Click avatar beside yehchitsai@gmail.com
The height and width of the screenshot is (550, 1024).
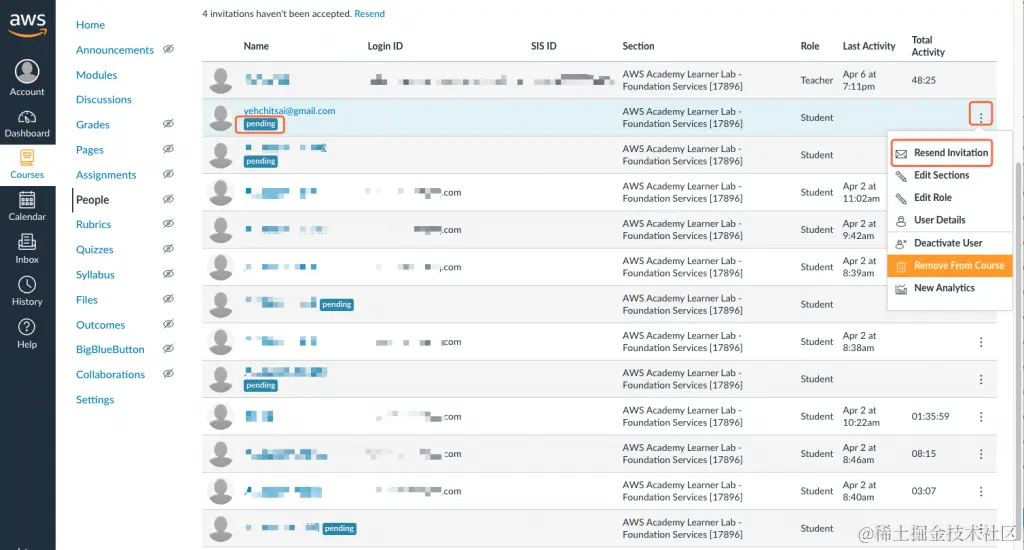point(221,118)
